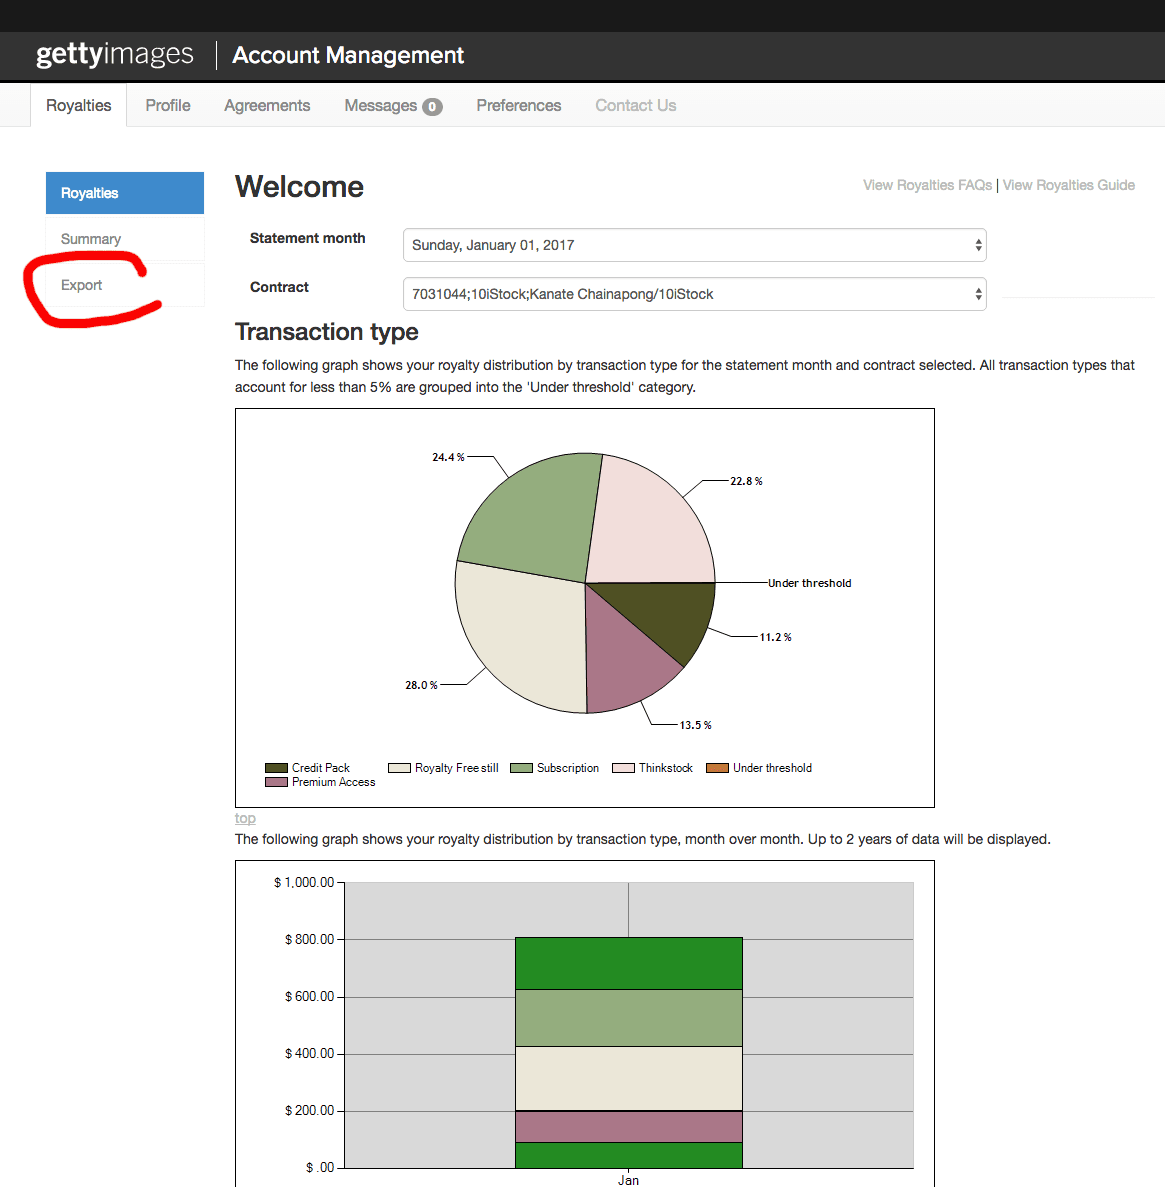This screenshot has width=1165, height=1187.
Task: Go to the Preferences tab
Action: pyautogui.click(x=518, y=106)
